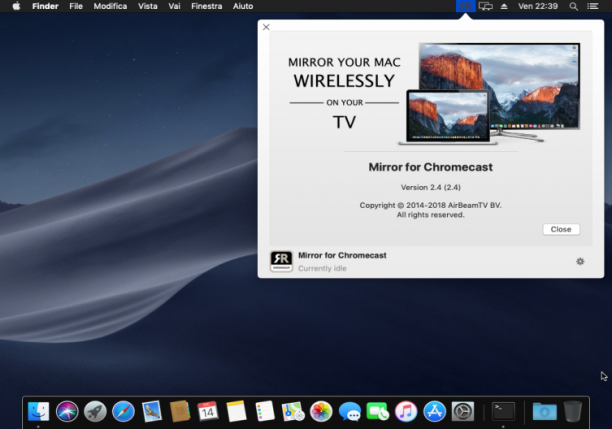The height and width of the screenshot is (429, 612).
Task: Open the Trash in Dock
Action: click(x=573, y=411)
